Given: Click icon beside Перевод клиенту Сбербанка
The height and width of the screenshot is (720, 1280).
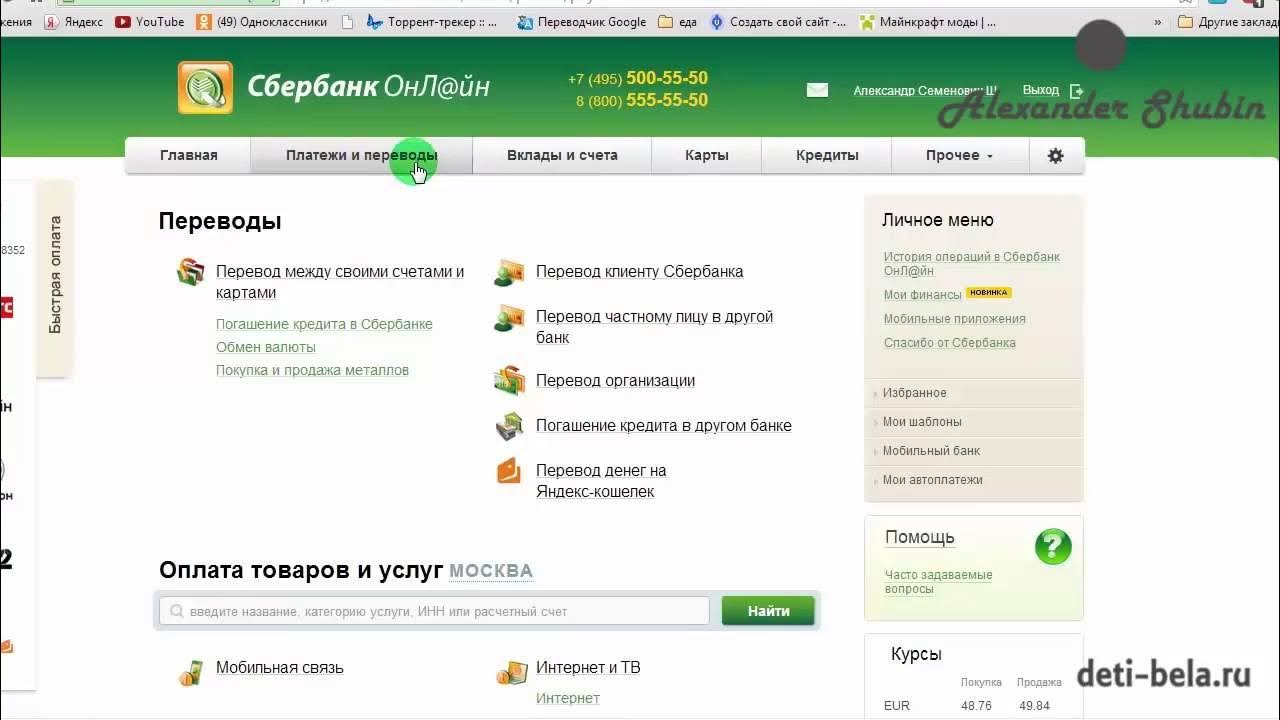Looking at the screenshot, I should [509, 273].
